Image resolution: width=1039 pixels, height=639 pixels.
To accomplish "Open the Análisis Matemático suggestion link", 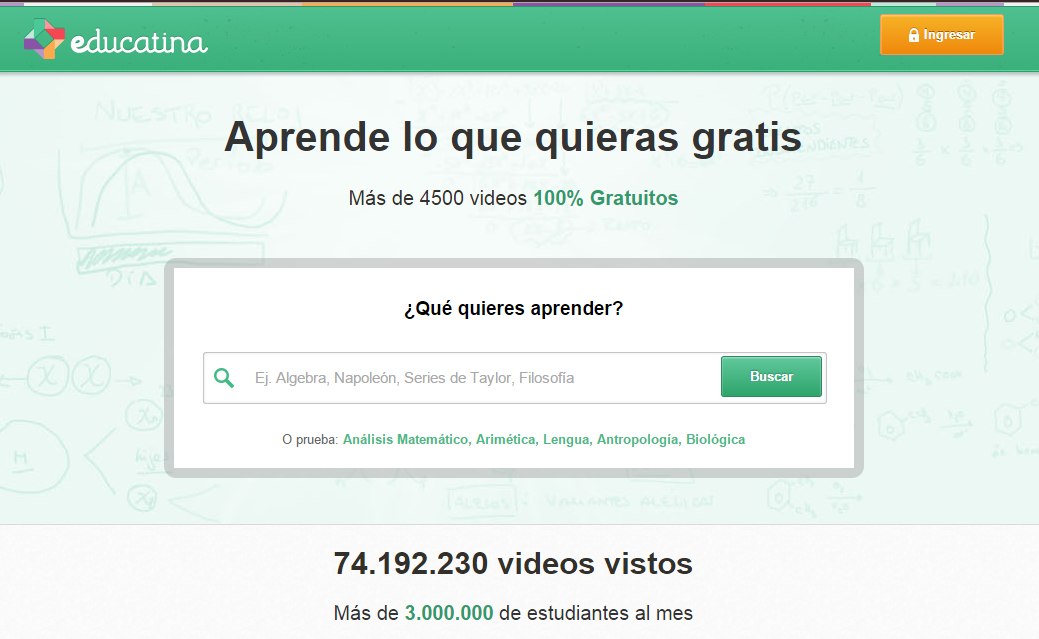I will 405,439.
